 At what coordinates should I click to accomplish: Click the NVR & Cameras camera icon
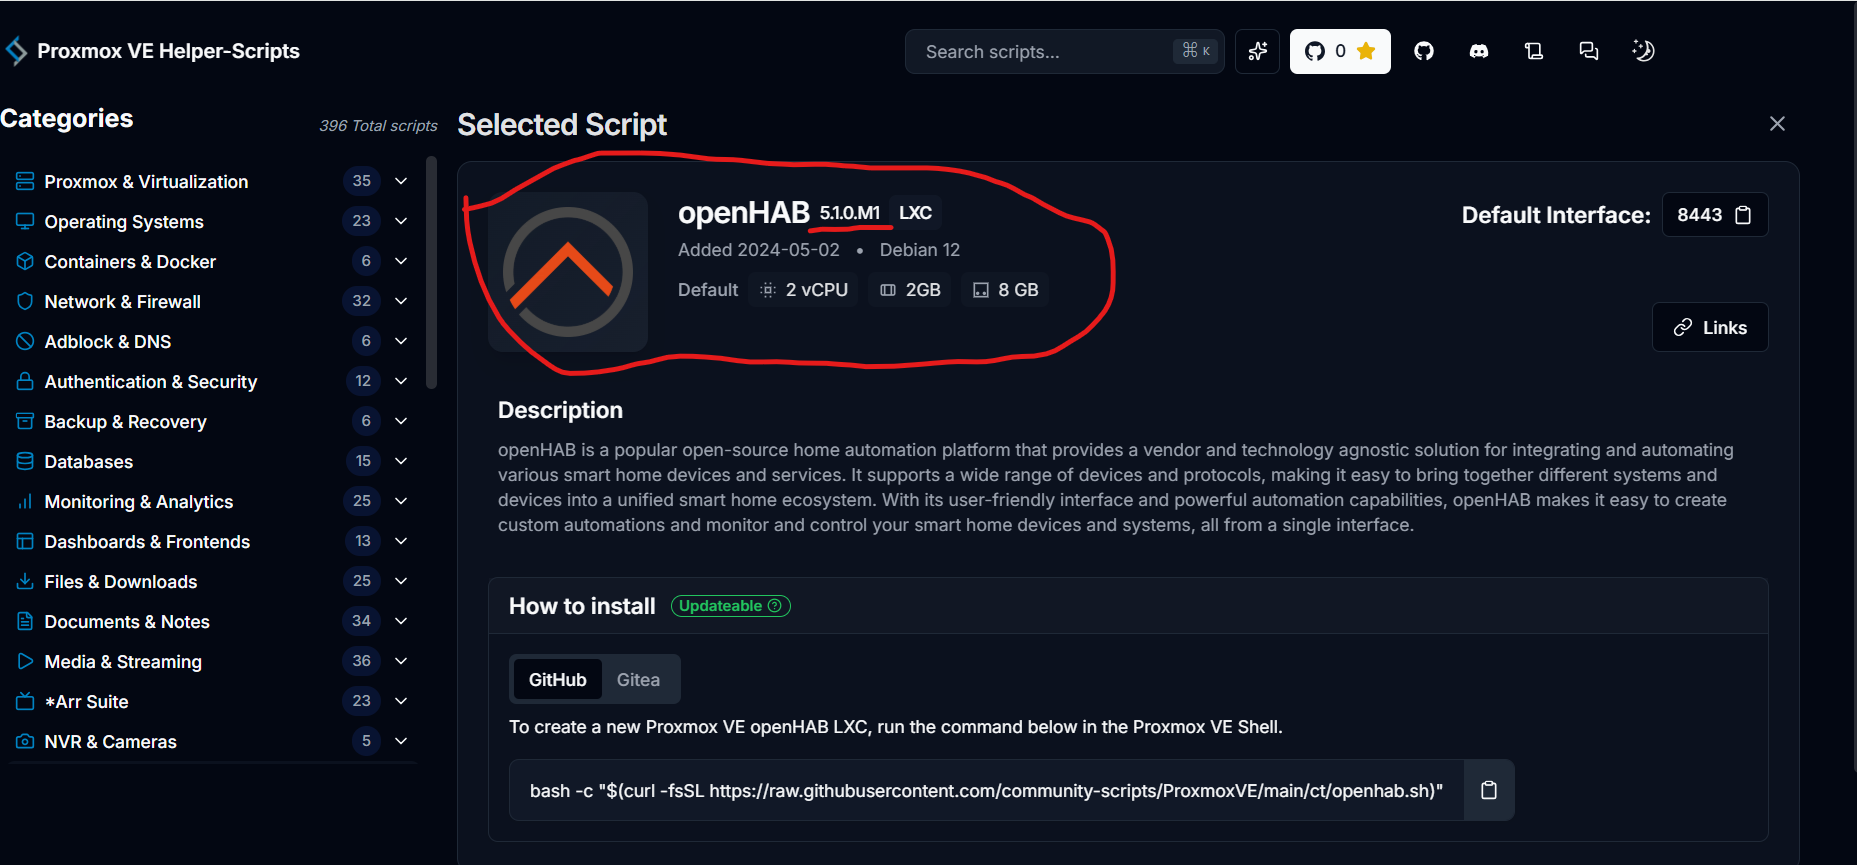point(25,741)
